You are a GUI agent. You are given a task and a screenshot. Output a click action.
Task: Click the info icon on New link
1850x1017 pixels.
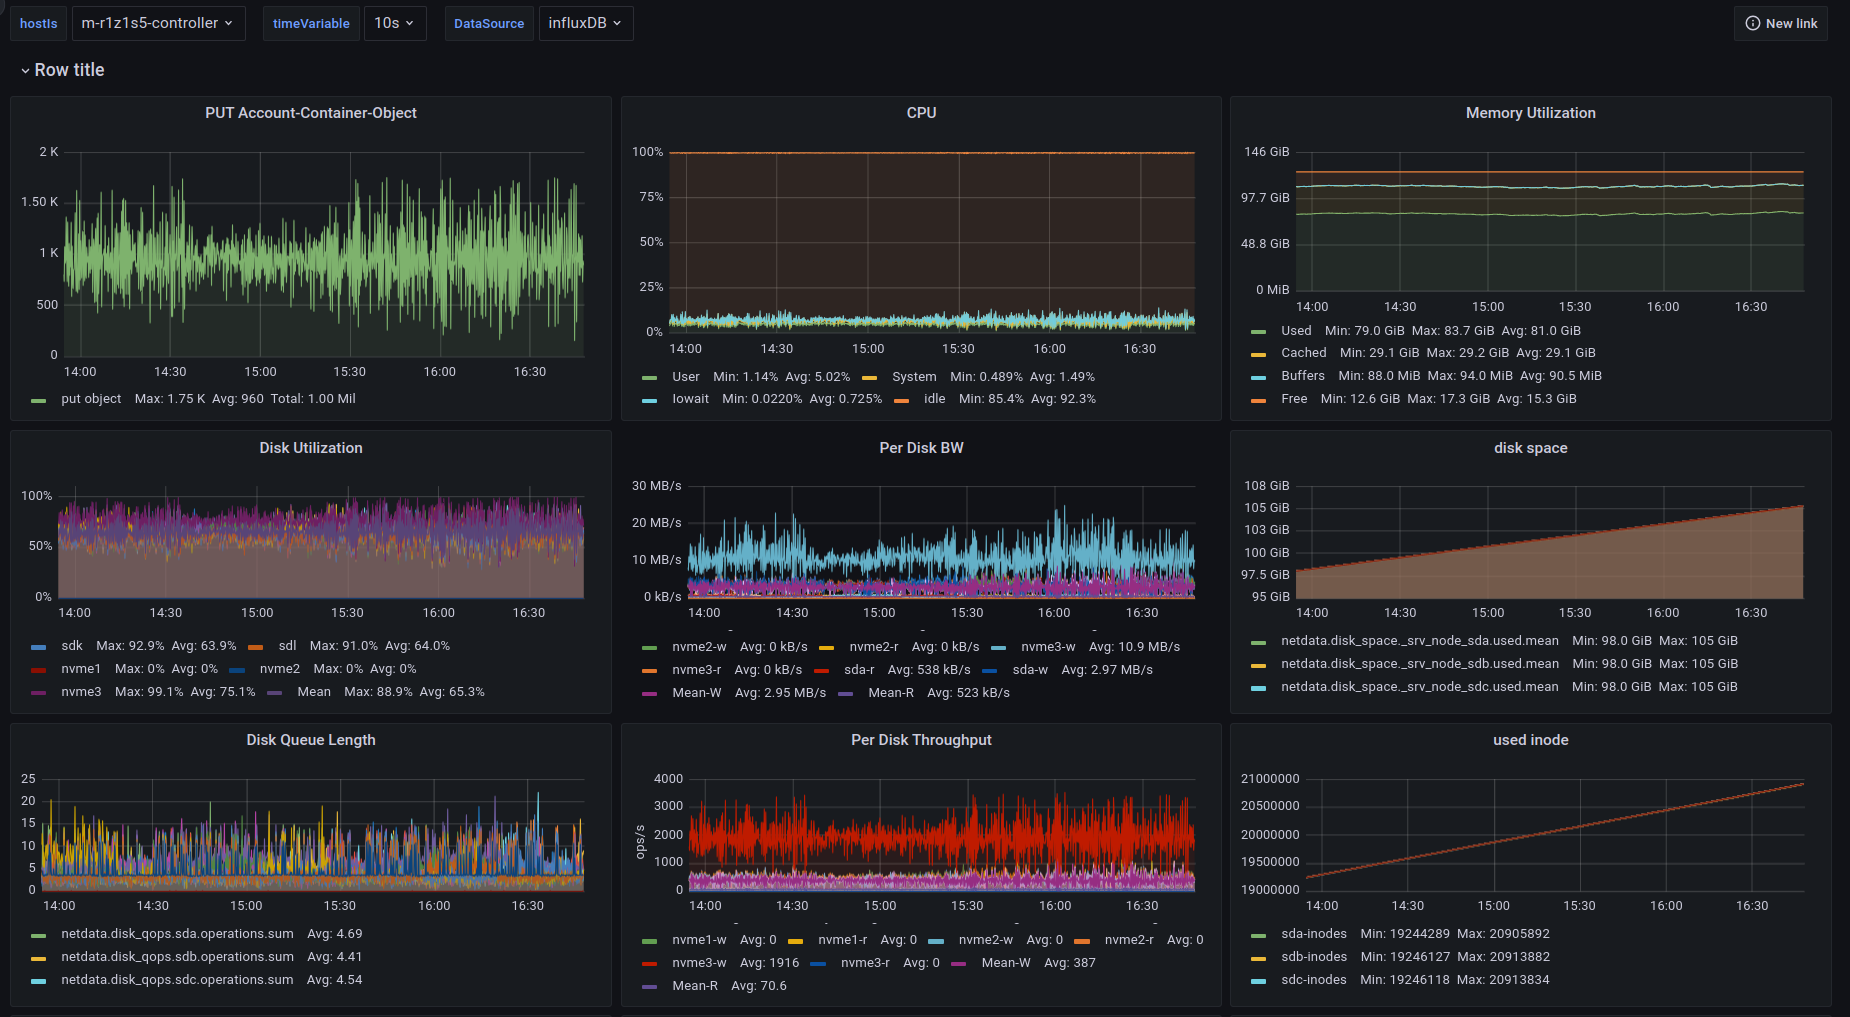tap(1753, 23)
